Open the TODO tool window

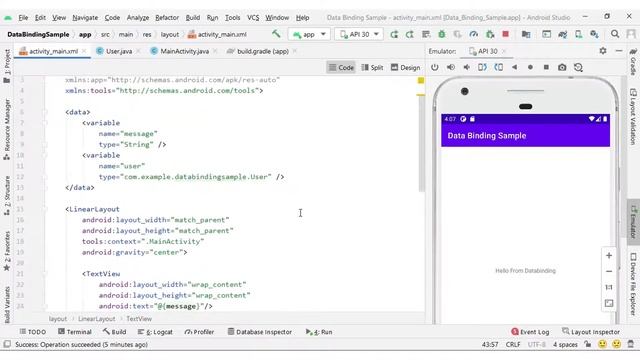[x=33, y=332]
